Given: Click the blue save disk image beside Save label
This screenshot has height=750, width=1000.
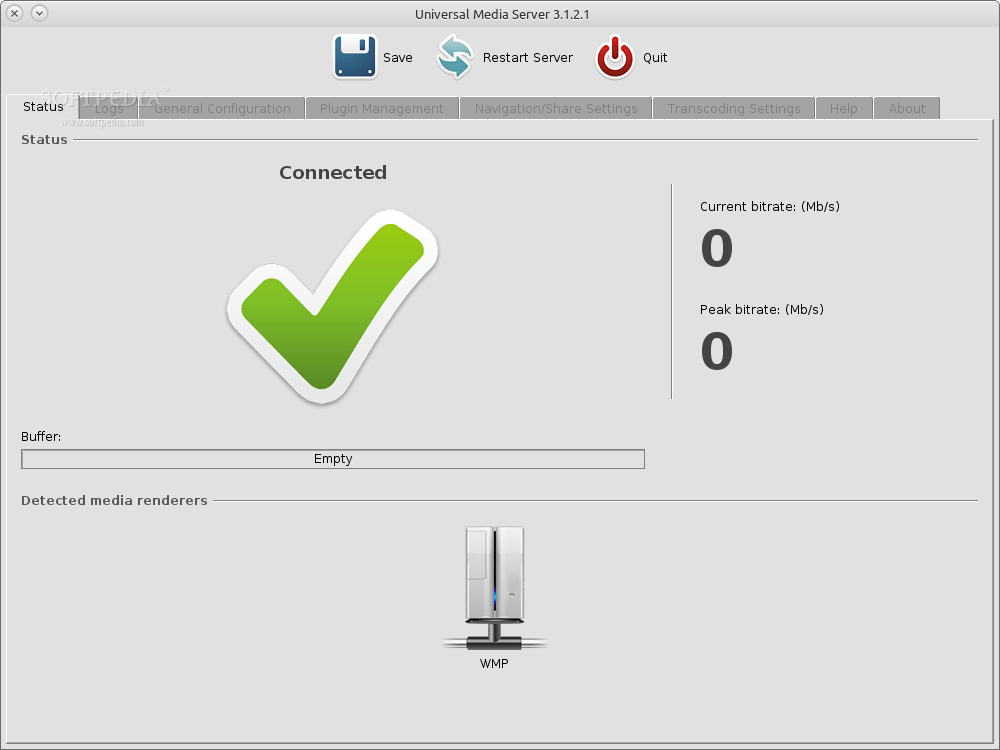Looking at the screenshot, I should 354,57.
